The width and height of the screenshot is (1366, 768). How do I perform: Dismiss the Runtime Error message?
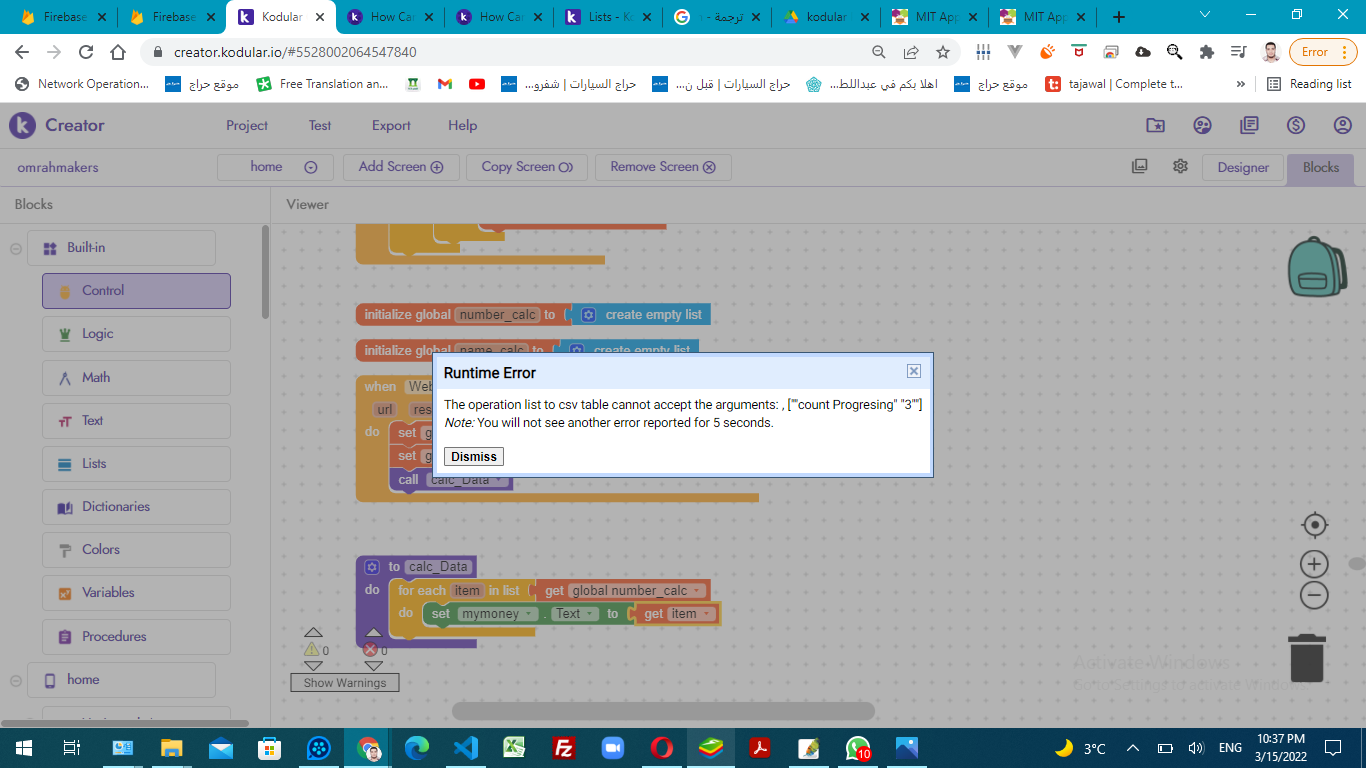[x=474, y=456]
